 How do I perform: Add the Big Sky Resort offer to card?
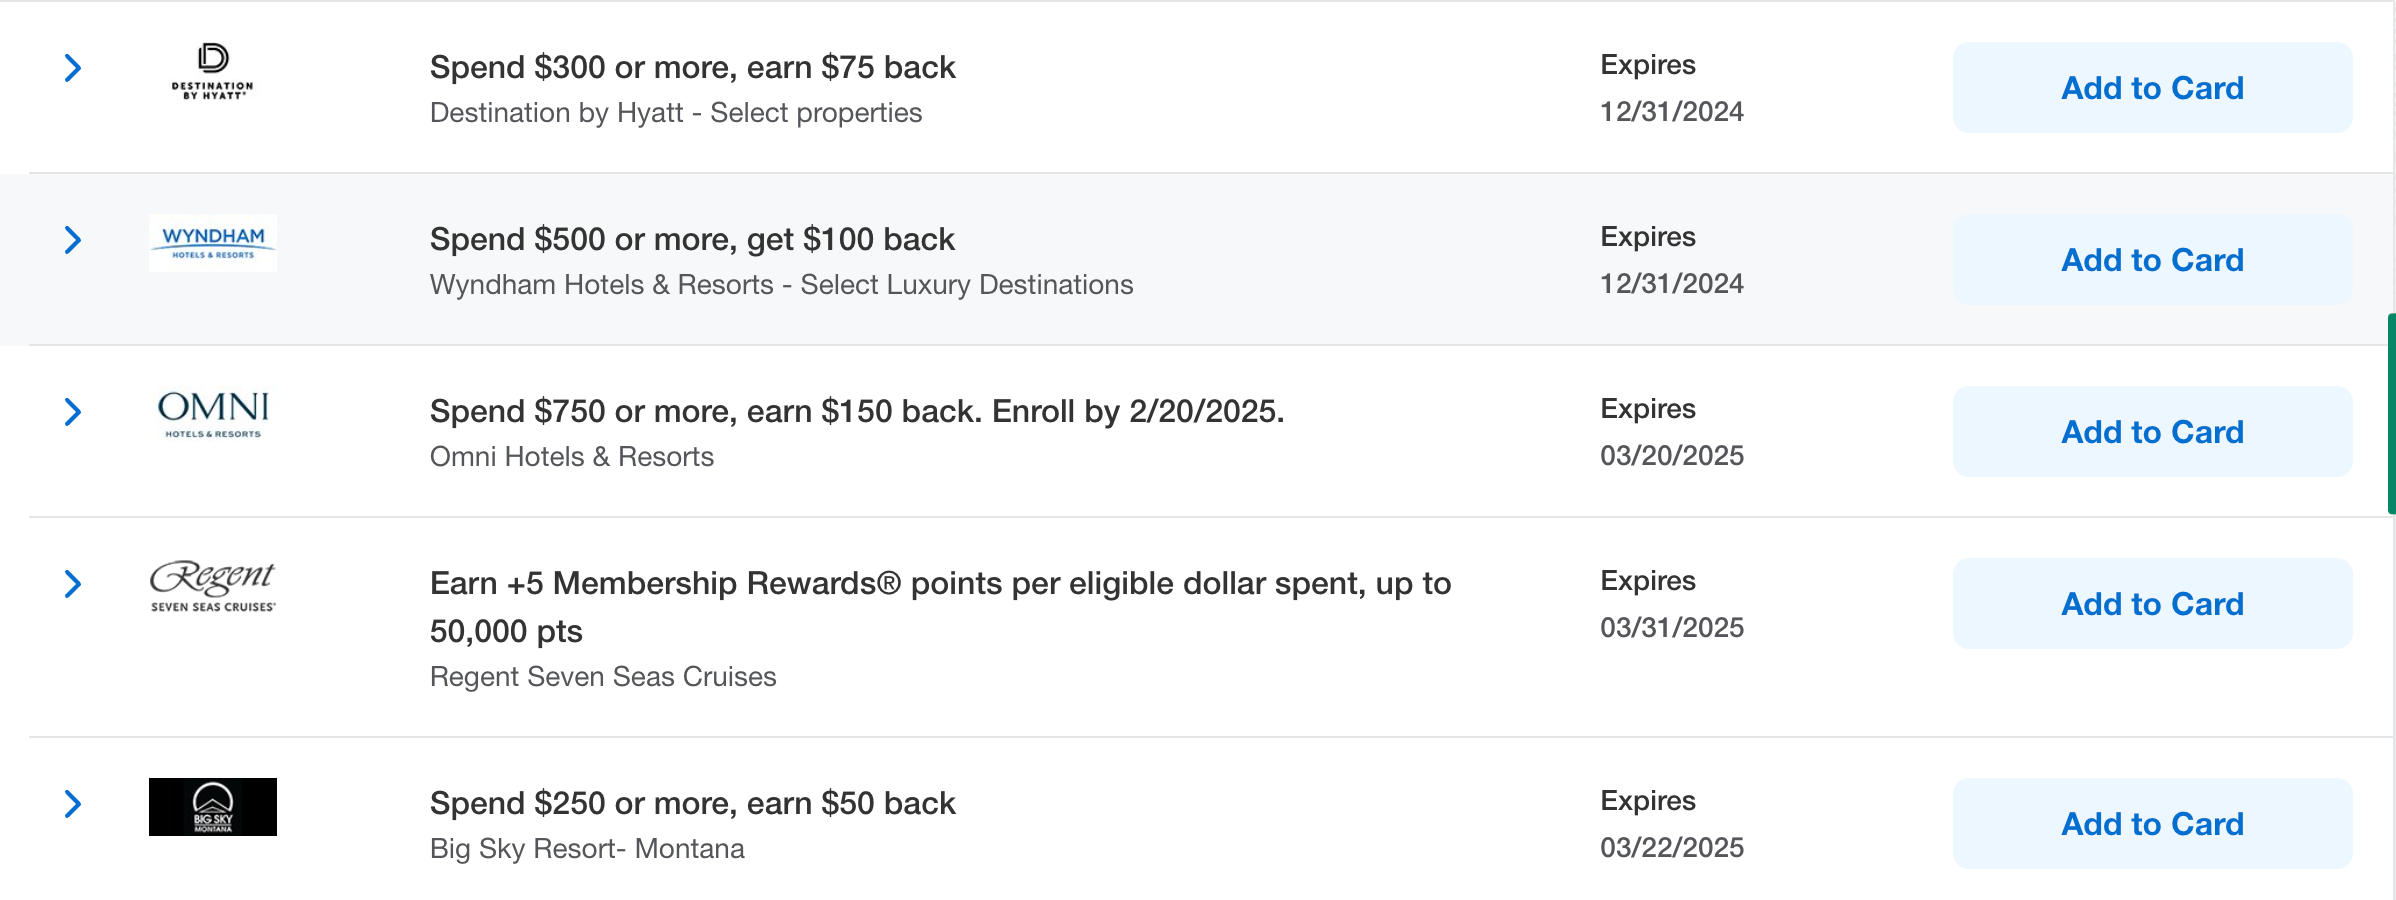click(2152, 824)
